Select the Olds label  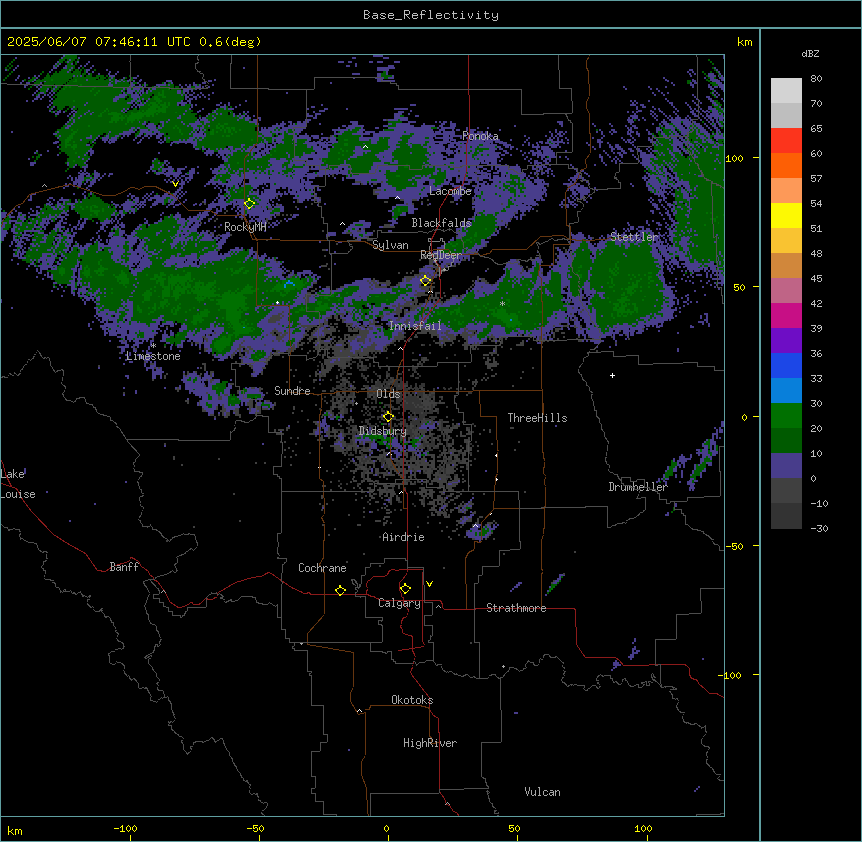388,394
